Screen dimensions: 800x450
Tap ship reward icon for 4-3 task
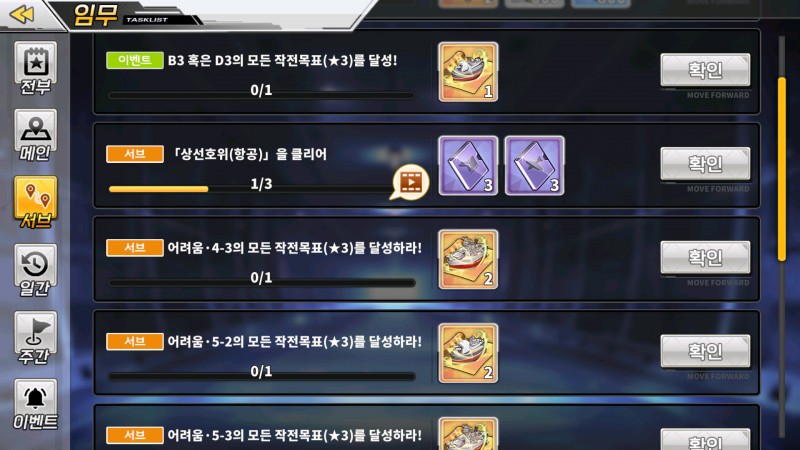pyautogui.click(x=468, y=260)
